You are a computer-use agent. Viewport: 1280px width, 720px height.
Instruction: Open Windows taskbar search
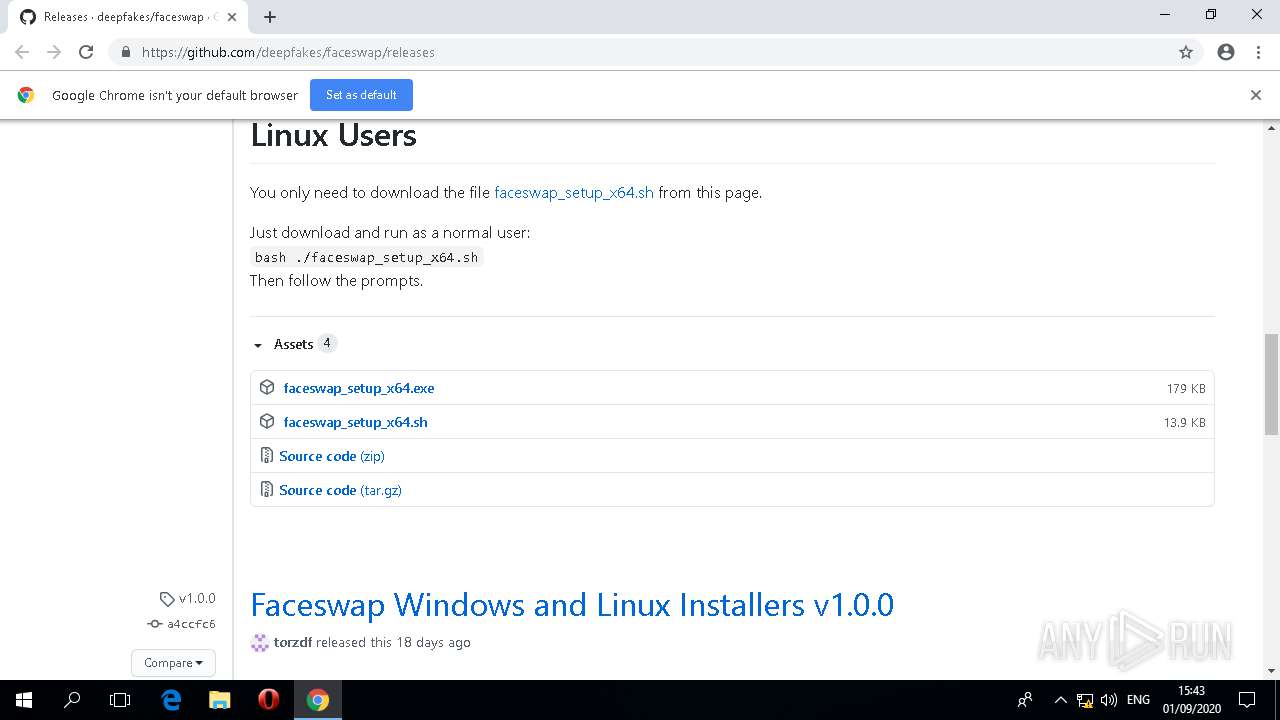[72, 700]
